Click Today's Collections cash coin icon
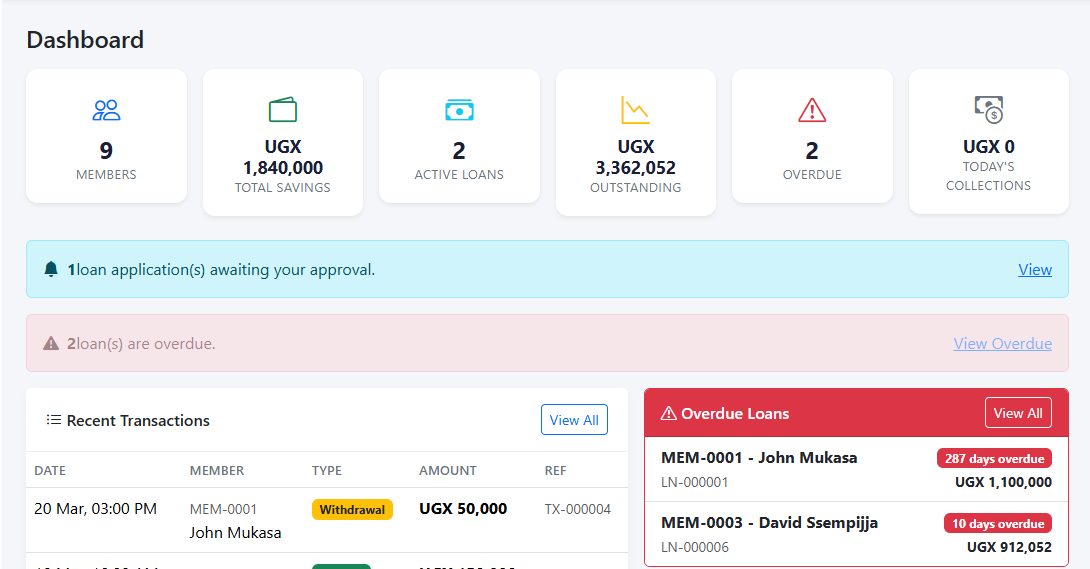 (989, 110)
